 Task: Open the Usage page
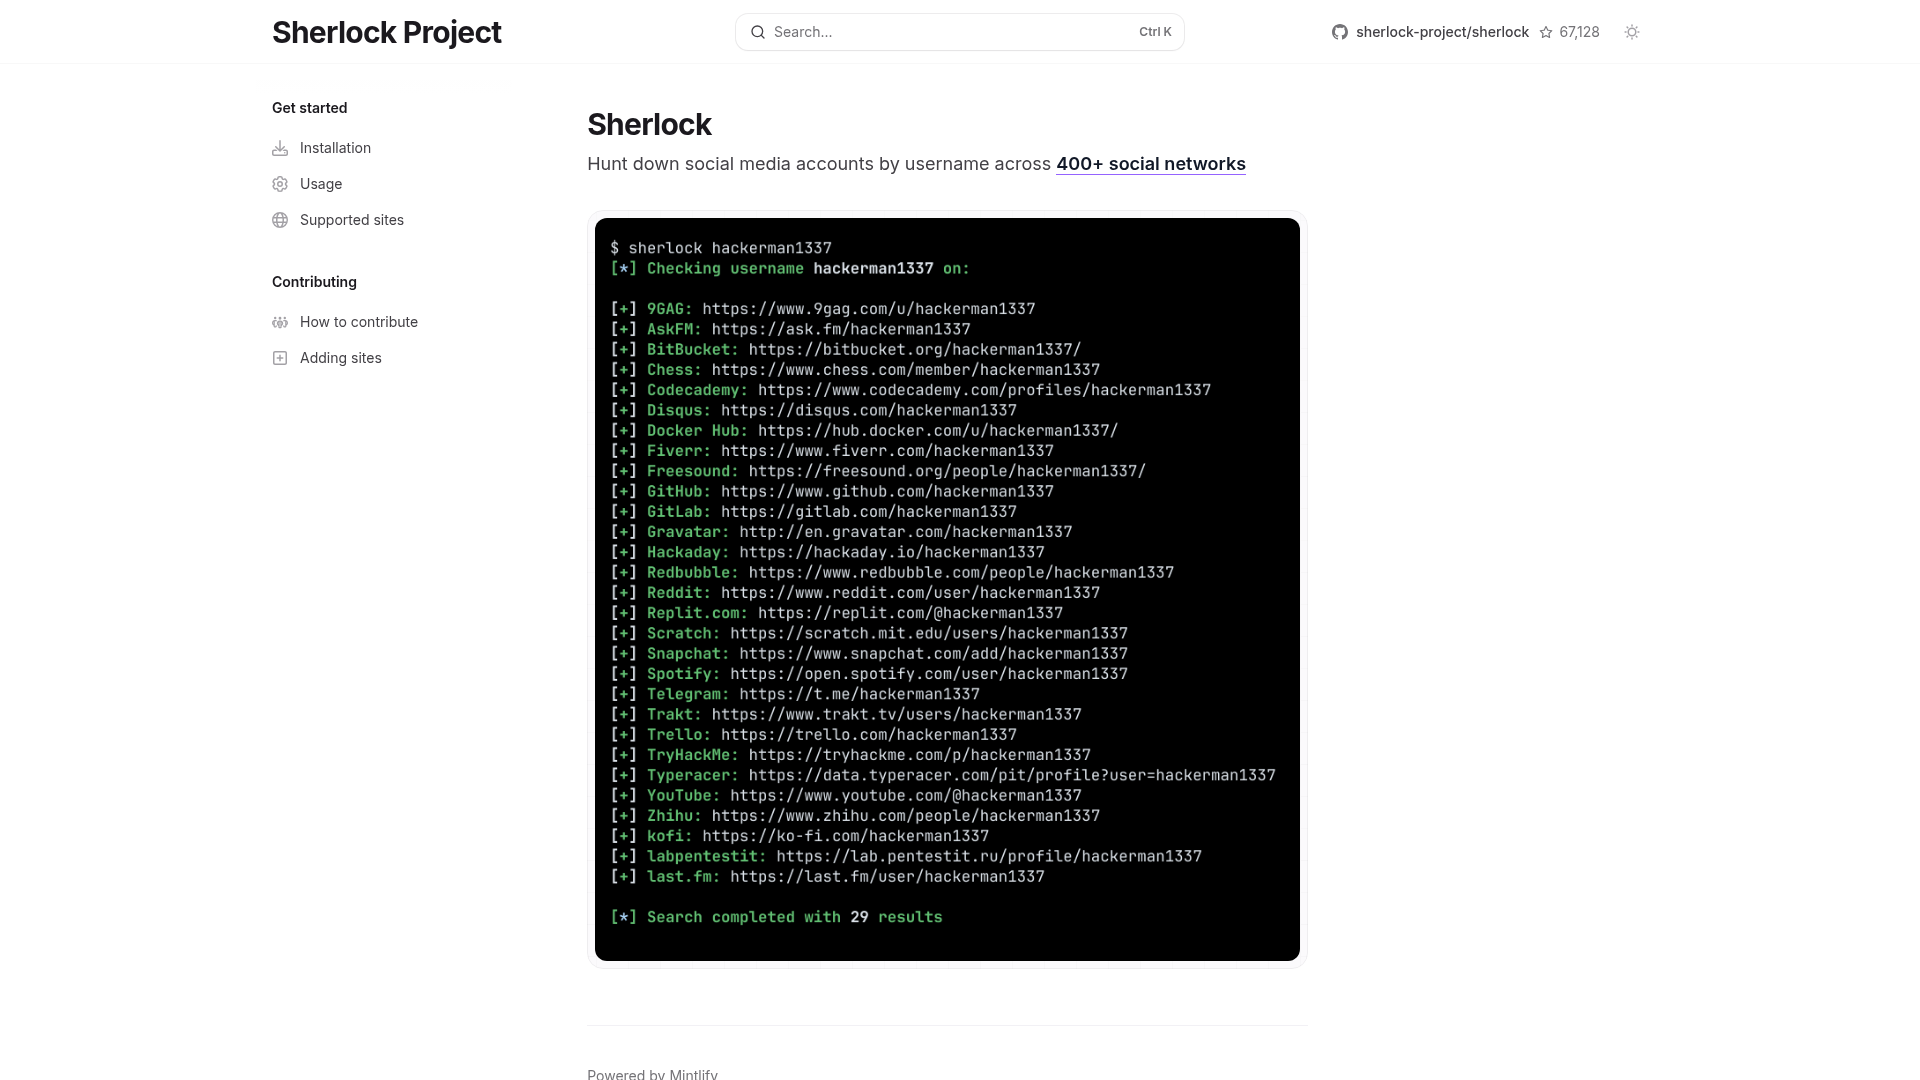321,184
